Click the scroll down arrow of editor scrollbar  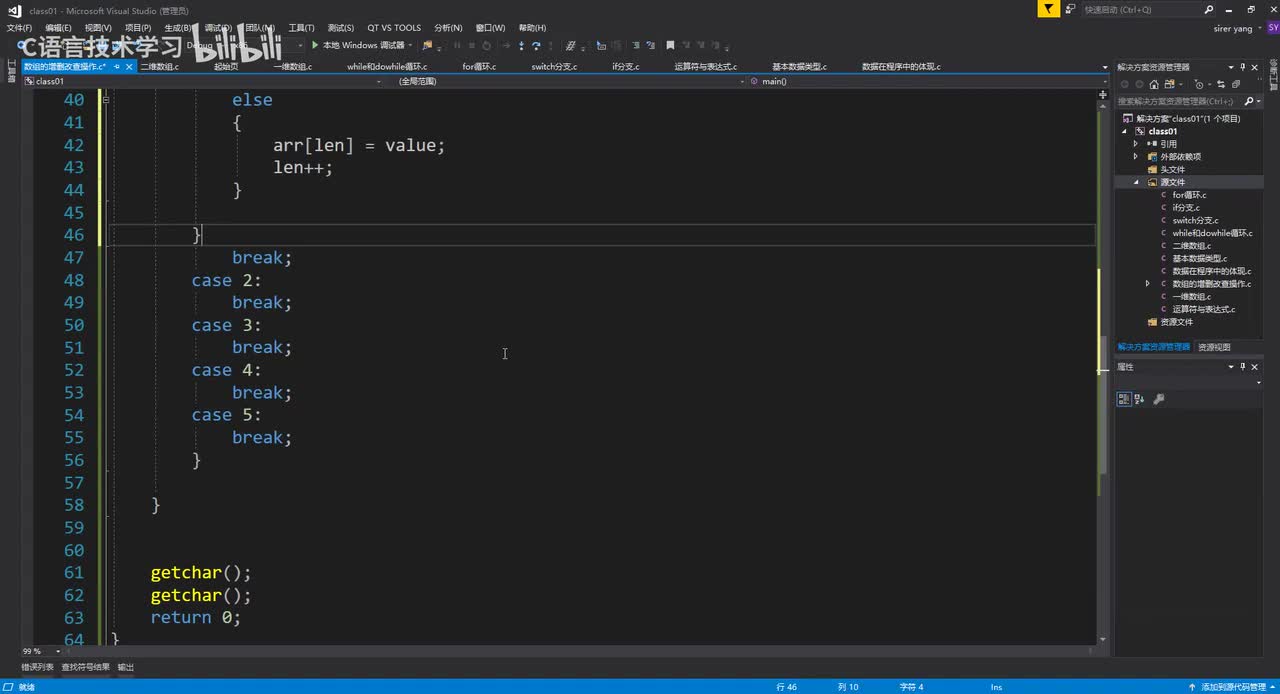pyautogui.click(x=1103, y=639)
